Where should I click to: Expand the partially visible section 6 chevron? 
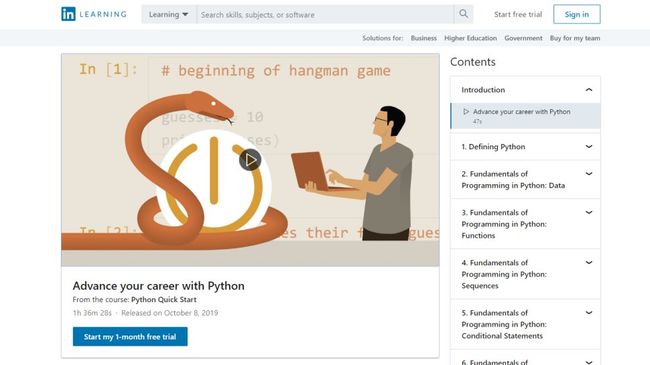(x=589, y=362)
